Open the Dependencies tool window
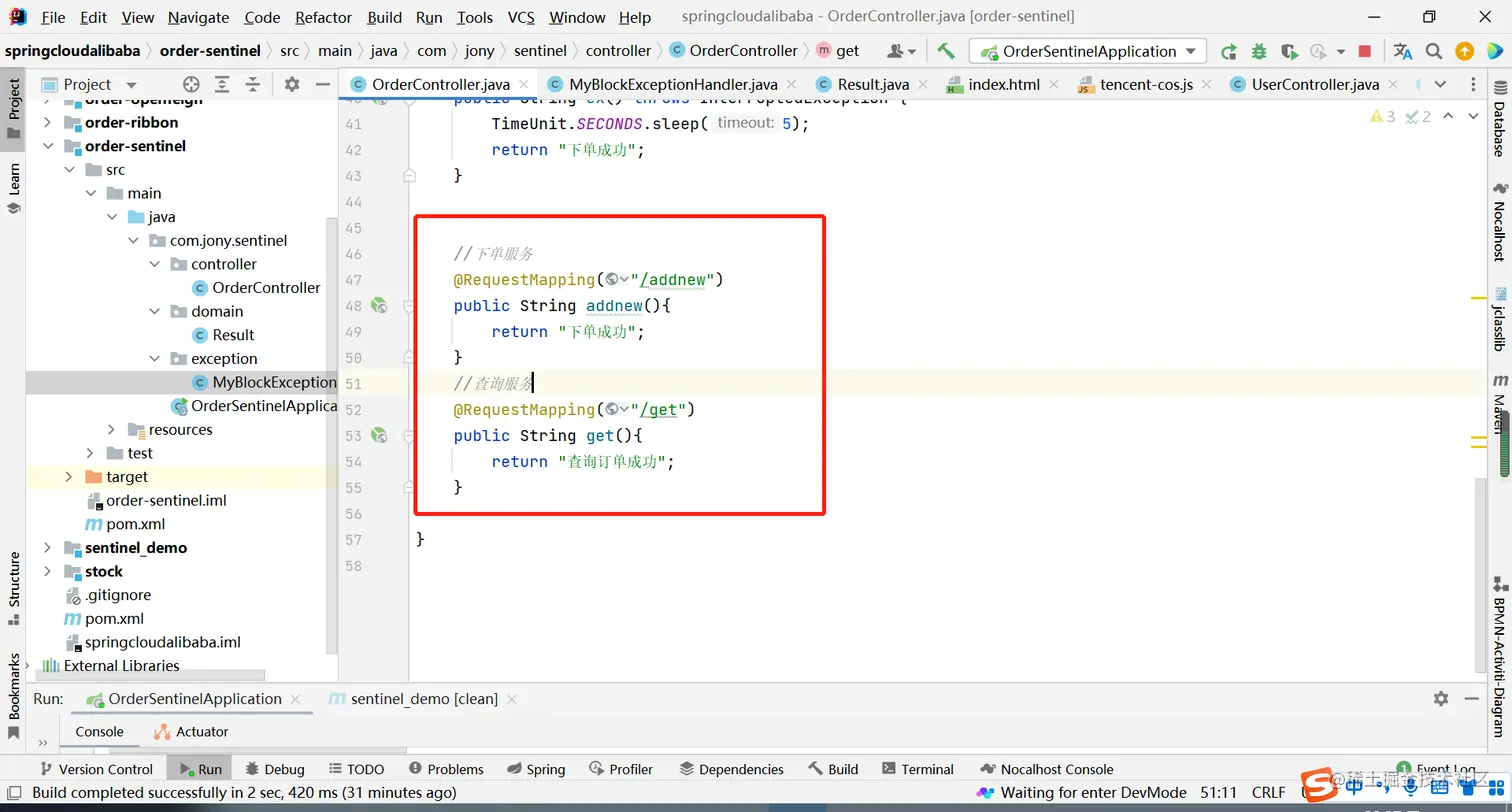Screen dimensions: 1512x812 pyautogui.click(x=731, y=769)
